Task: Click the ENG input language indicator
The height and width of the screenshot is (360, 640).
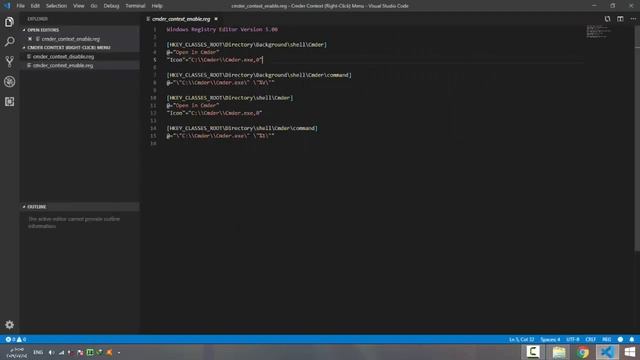Action: tap(38, 352)
